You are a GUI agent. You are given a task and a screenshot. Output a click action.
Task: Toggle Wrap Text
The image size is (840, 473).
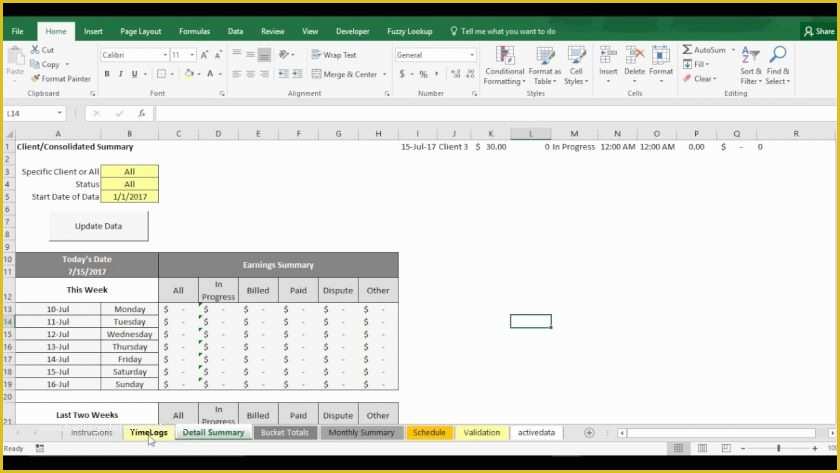pos(334,55)
